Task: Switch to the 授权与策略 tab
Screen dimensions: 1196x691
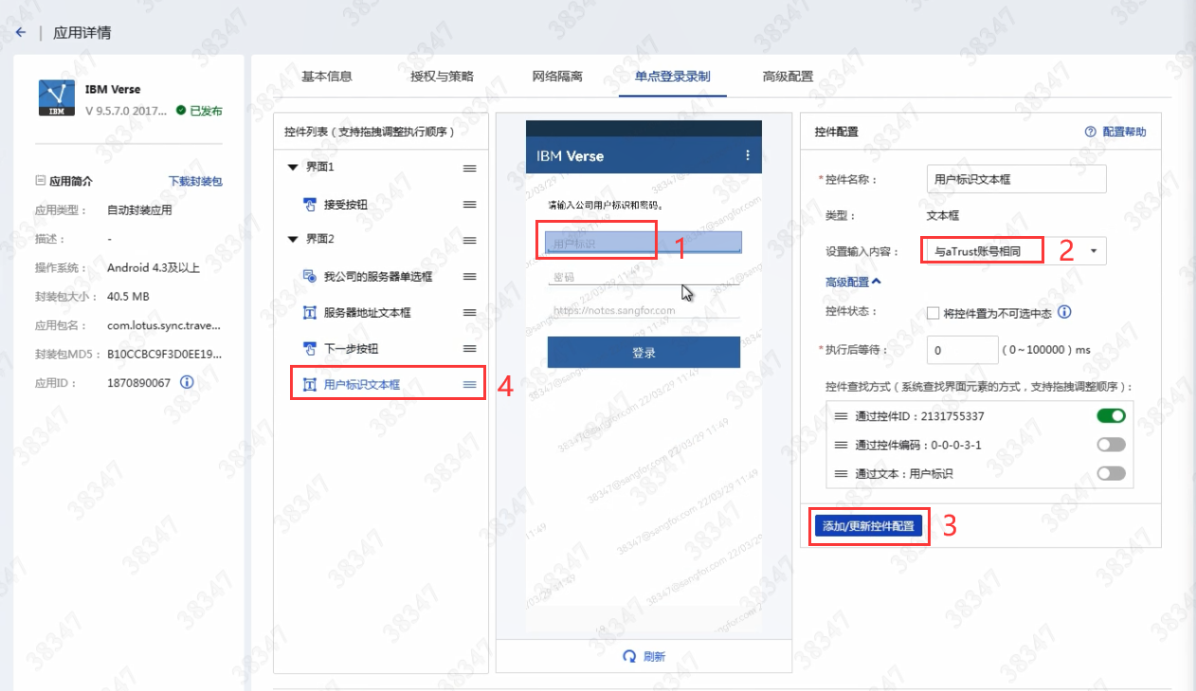Action: click(x=442, y=76)
